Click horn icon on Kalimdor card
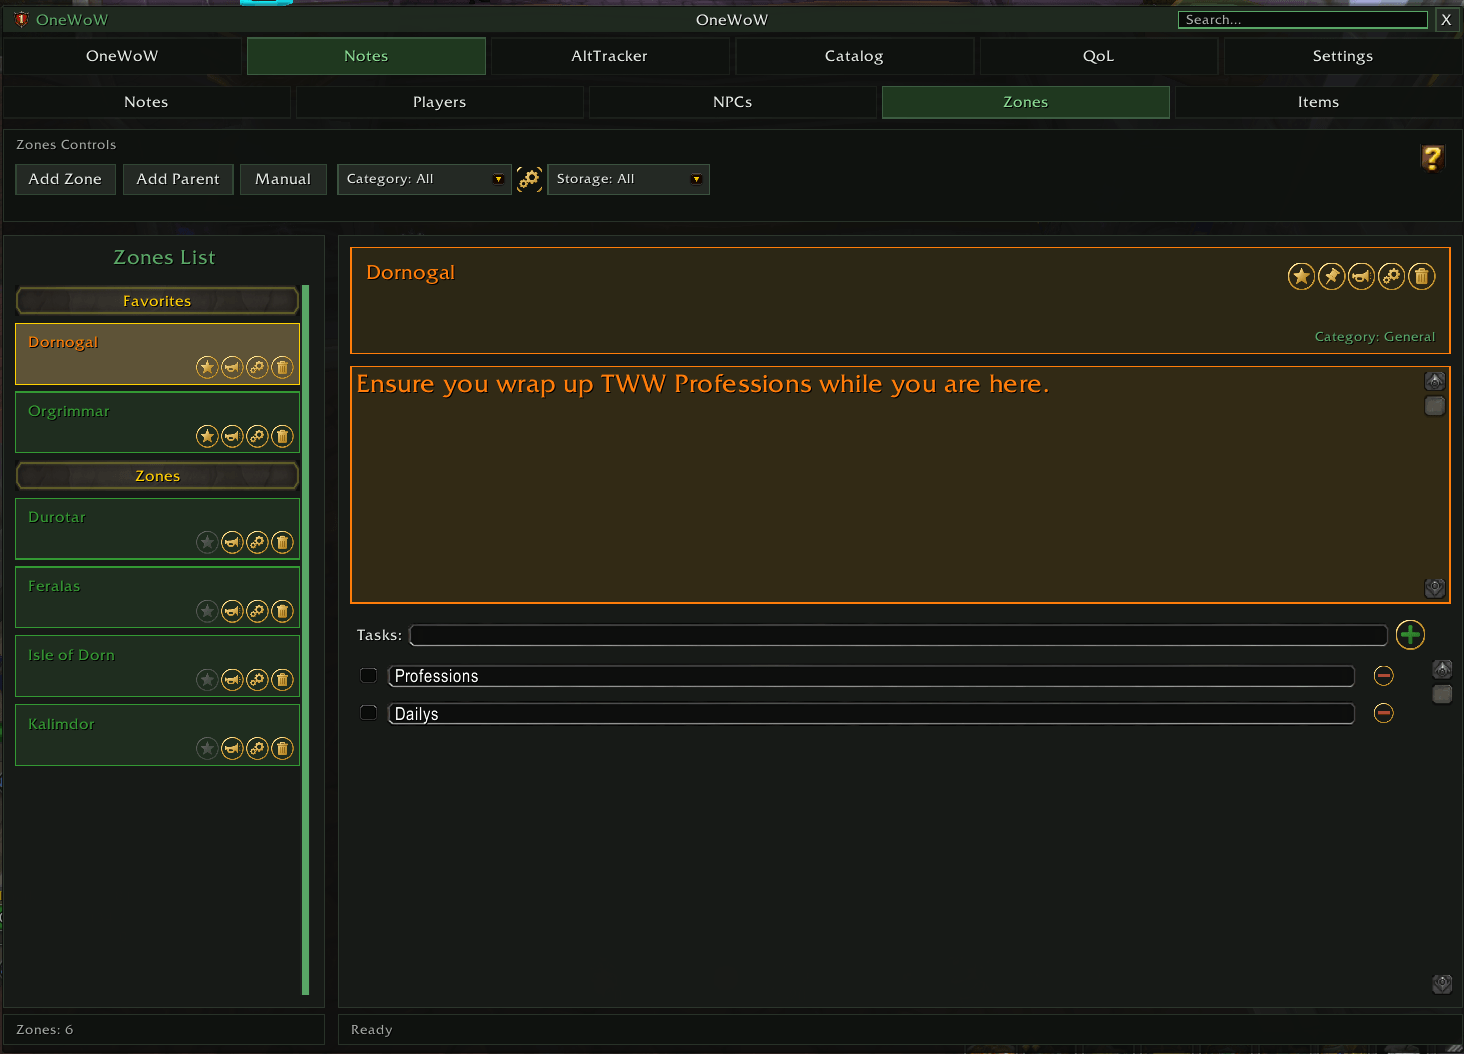Viewport: 1464px width, 1054px height. [x=232, y=748]
